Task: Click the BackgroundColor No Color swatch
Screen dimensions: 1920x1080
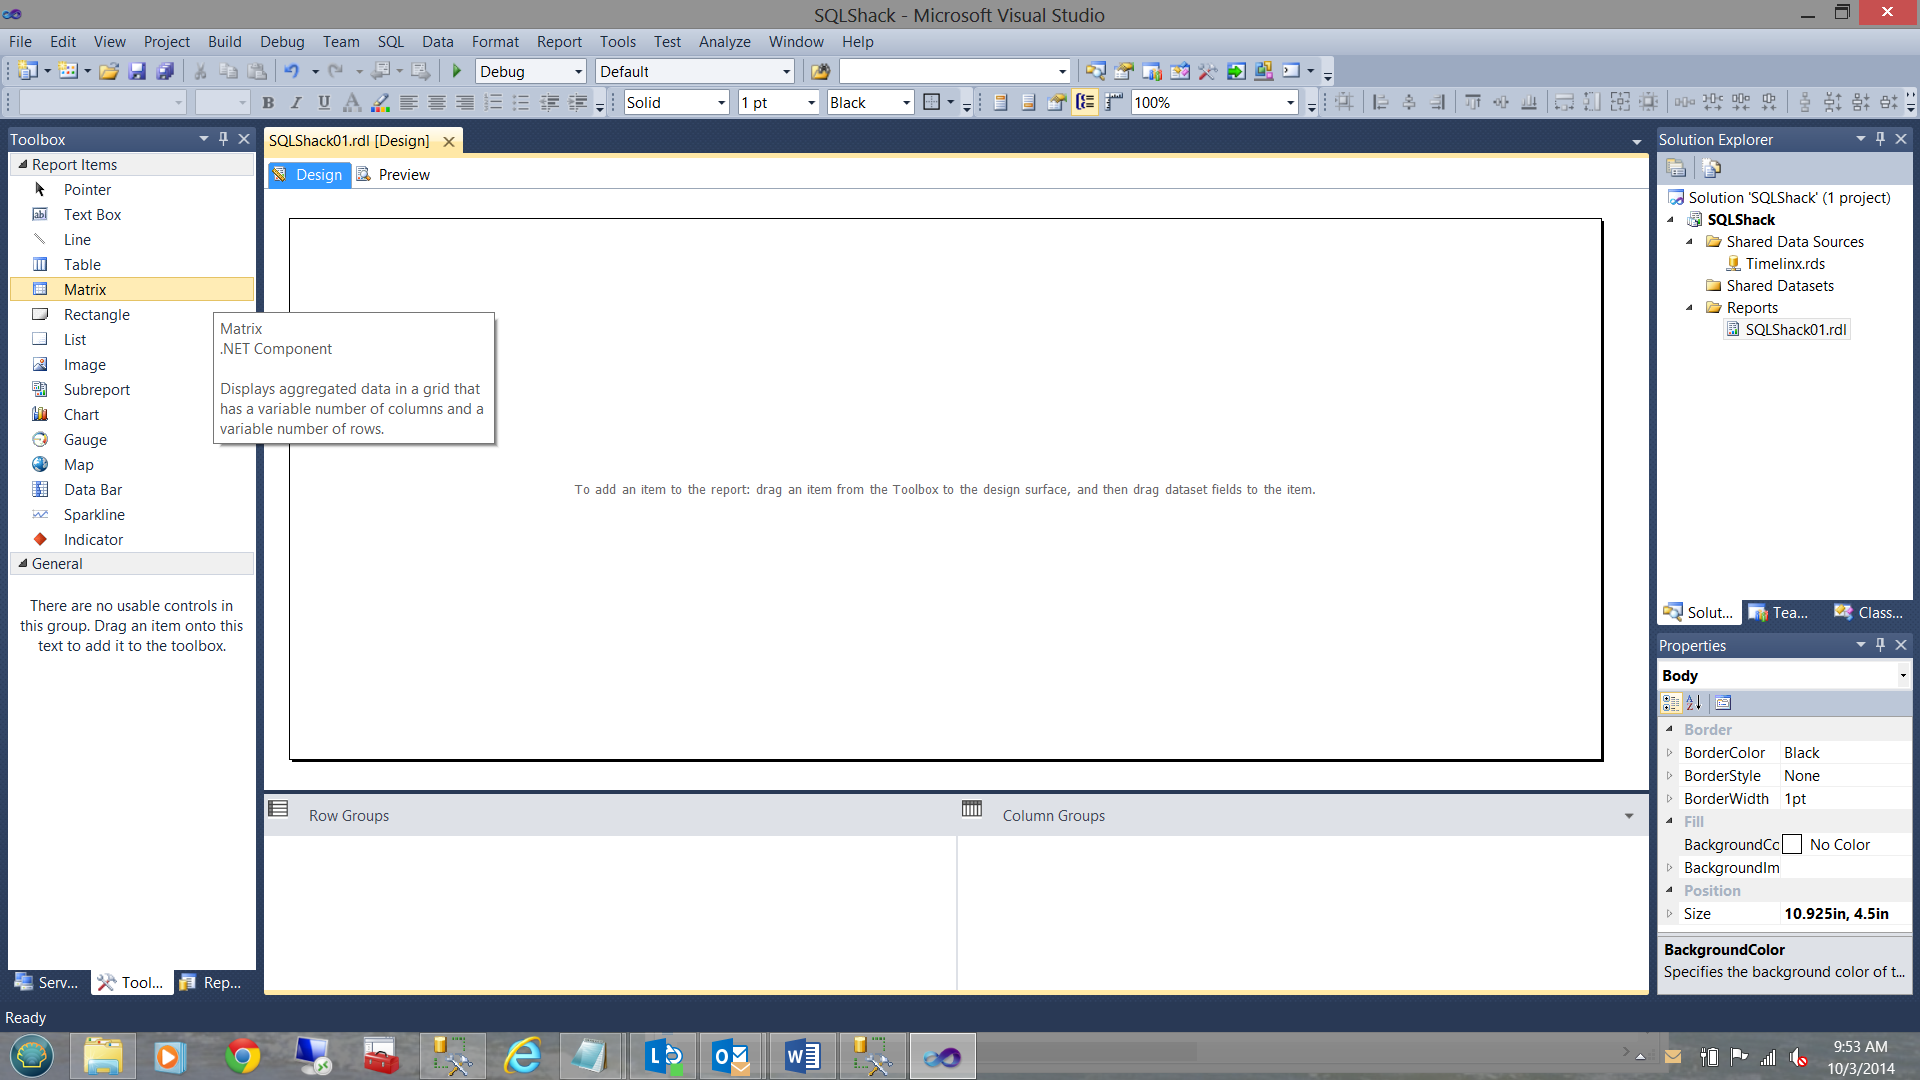Action: pos(1793,844)
